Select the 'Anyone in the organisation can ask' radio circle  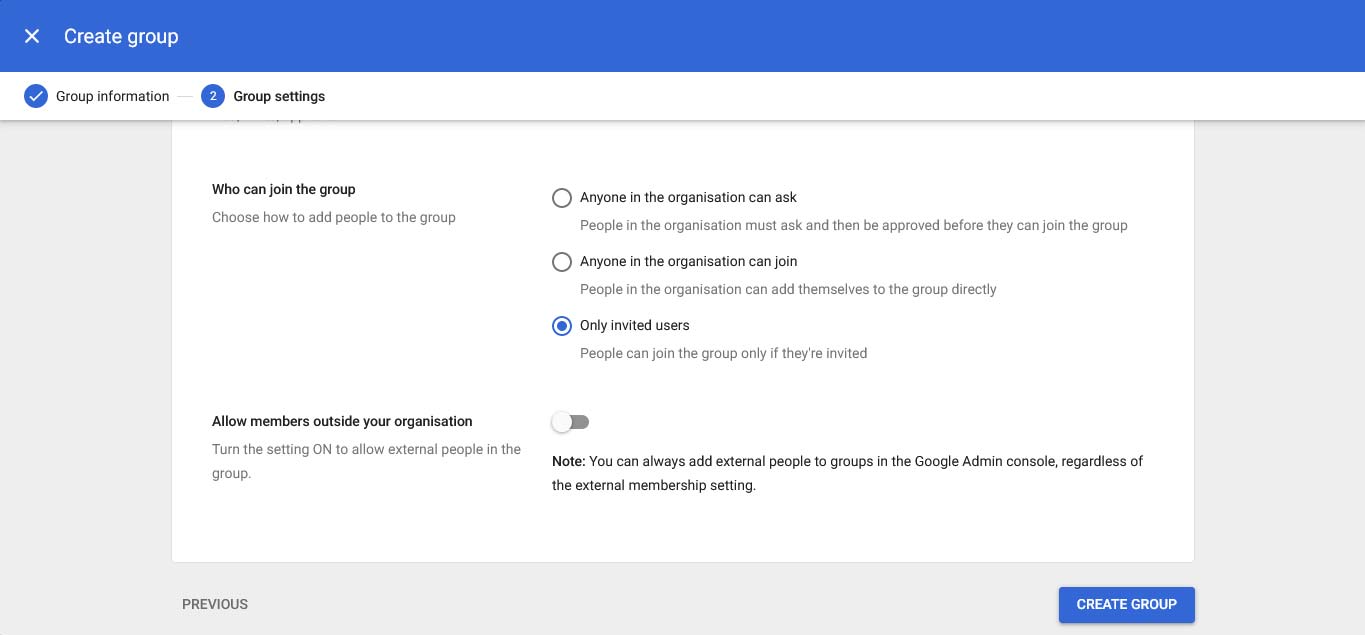click(x=562, y=198)
